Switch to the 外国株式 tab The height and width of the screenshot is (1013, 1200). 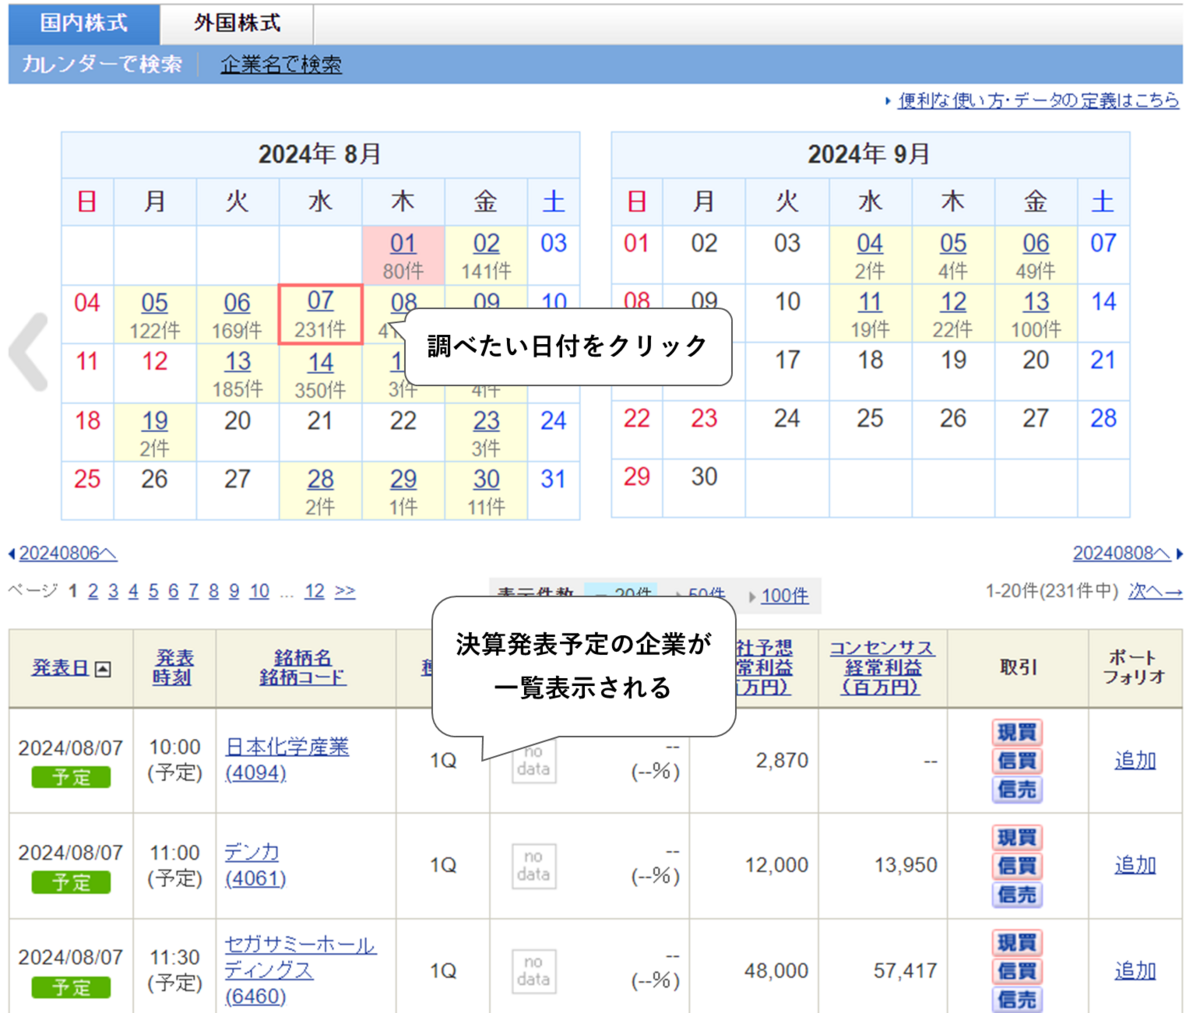(x=234, y=20)
